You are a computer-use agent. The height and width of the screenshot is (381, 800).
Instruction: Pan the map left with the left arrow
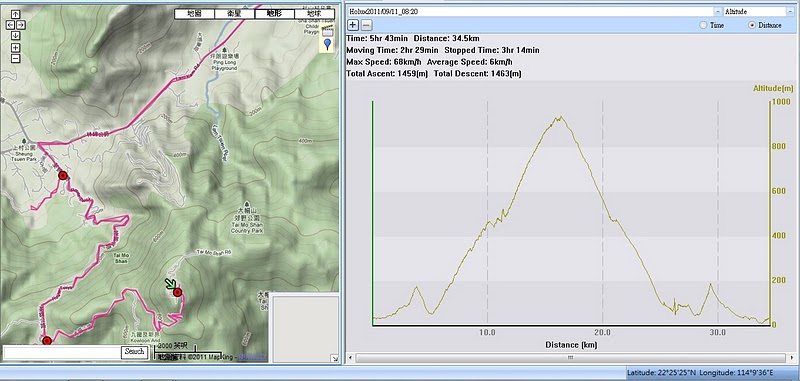(10, 24)
